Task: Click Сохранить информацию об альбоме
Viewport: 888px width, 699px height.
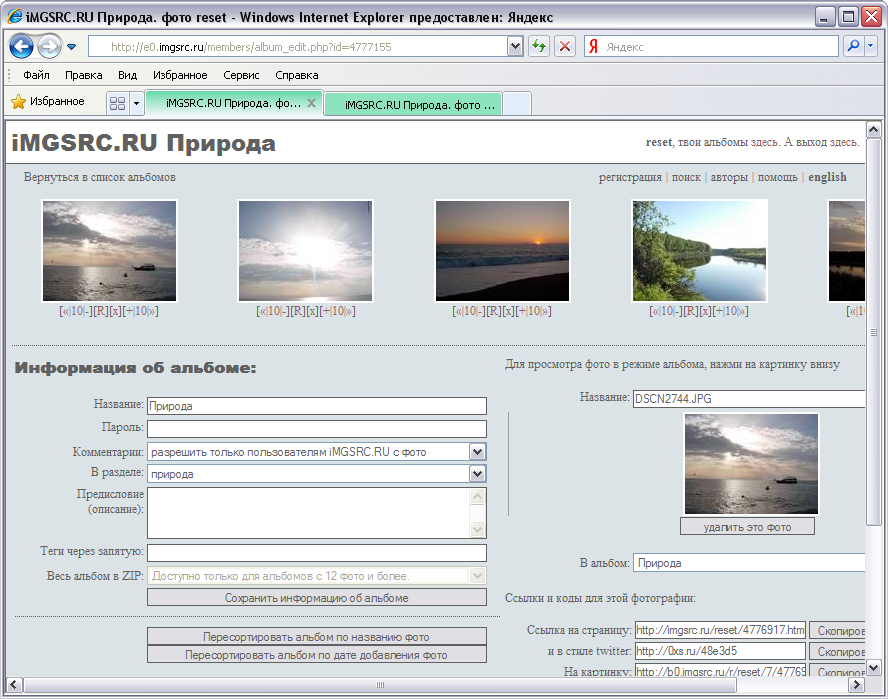Action: tap(316, 597)
